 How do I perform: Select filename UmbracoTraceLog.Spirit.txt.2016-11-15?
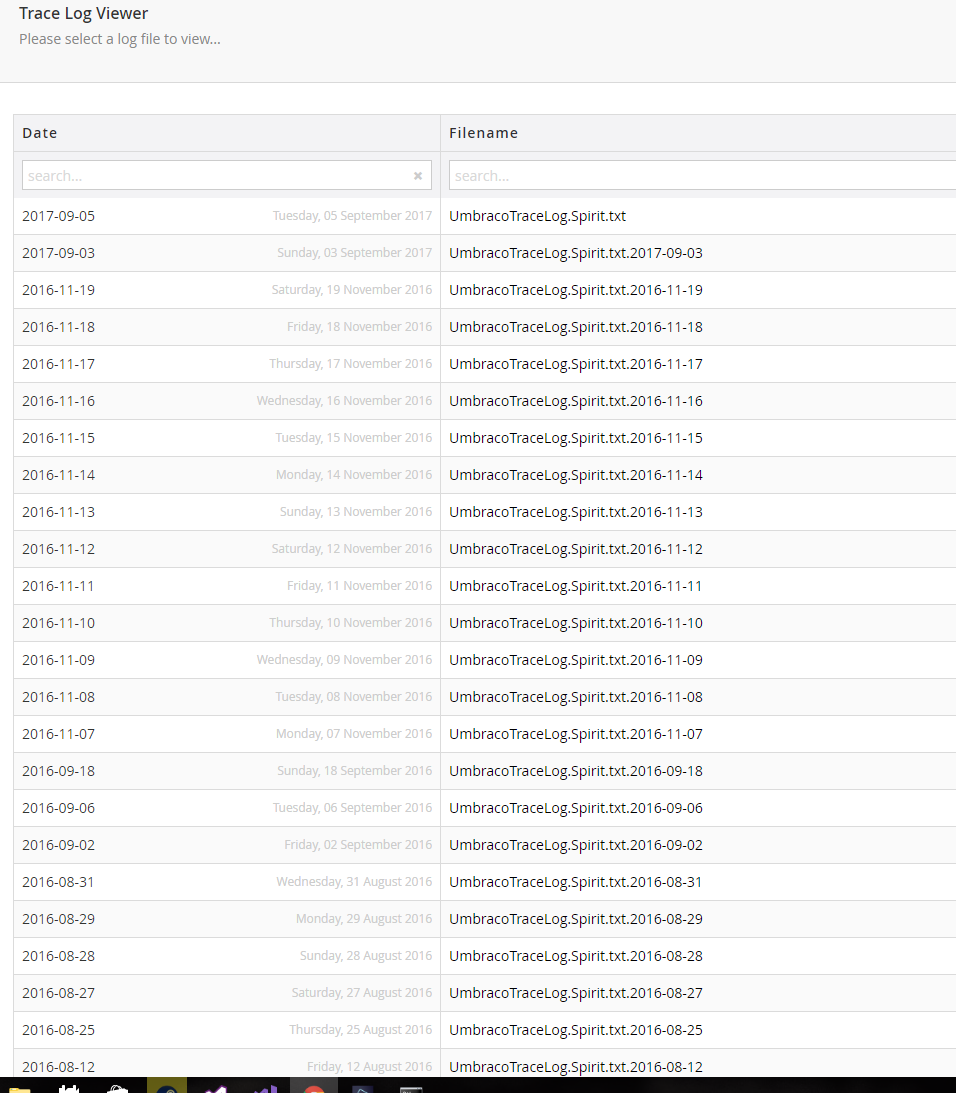click(x=576, y=438)
